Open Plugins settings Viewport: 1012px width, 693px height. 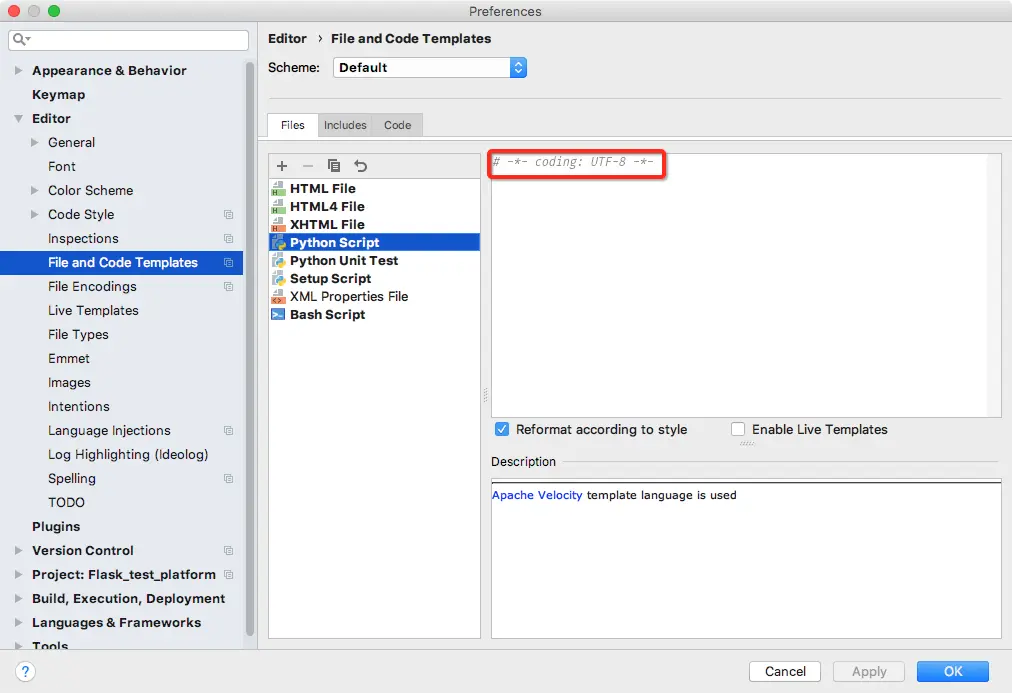56,527
